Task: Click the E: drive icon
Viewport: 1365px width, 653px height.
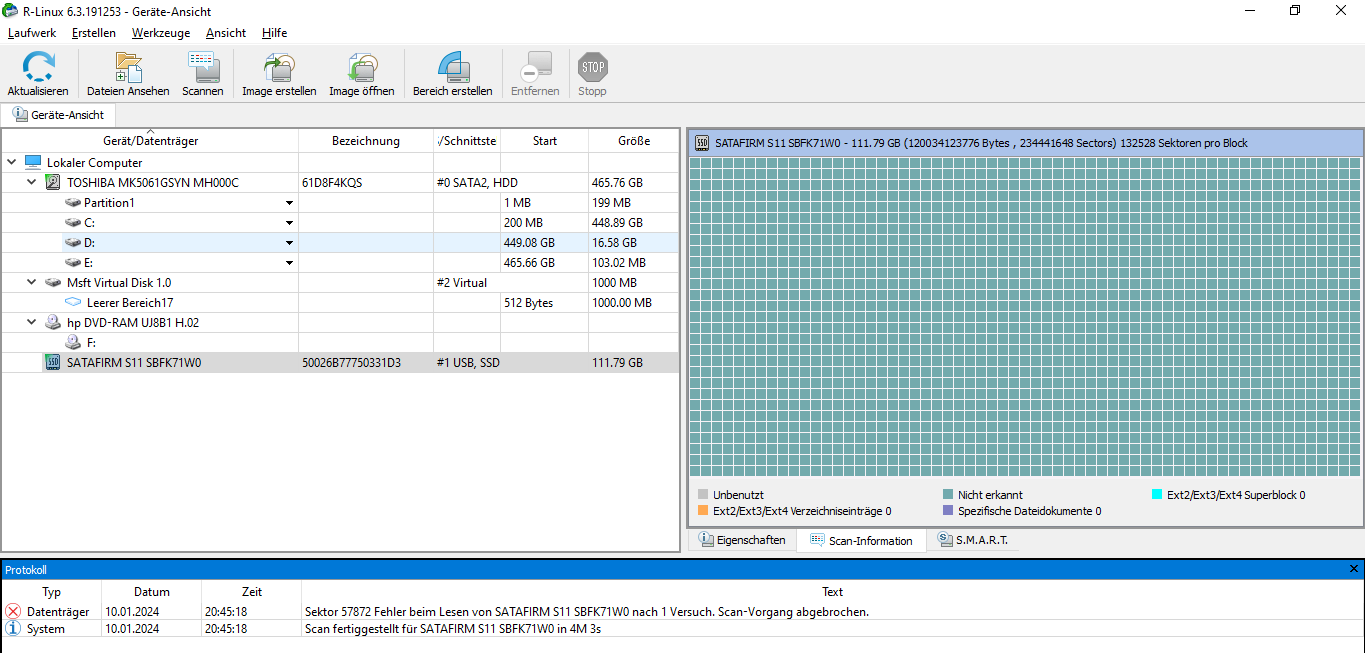Action: pyautogui.click(x=73, y=263)
